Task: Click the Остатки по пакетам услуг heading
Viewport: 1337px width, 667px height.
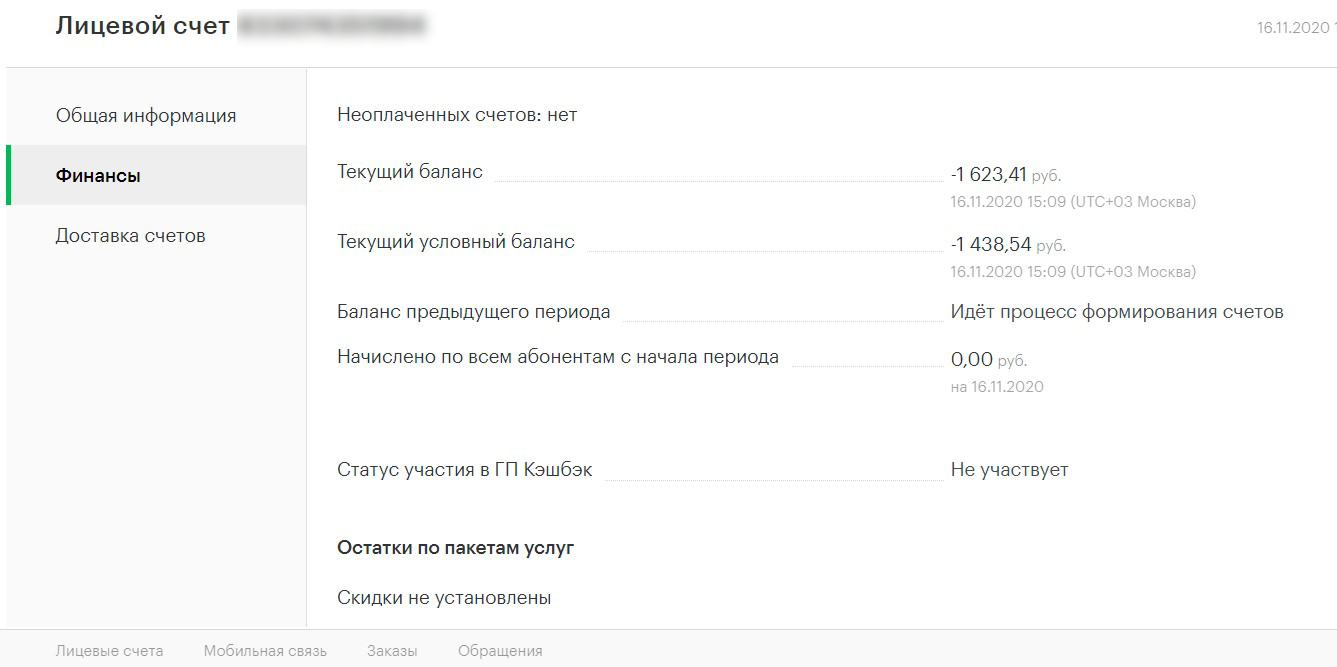Action: click(x=456, y=548)
